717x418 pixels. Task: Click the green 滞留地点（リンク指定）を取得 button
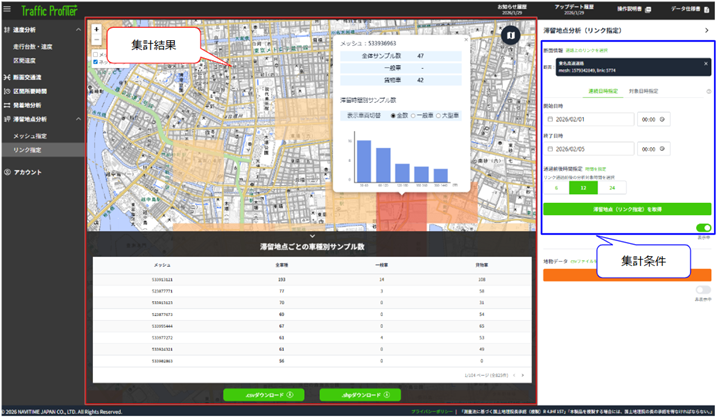click(627, 209)
